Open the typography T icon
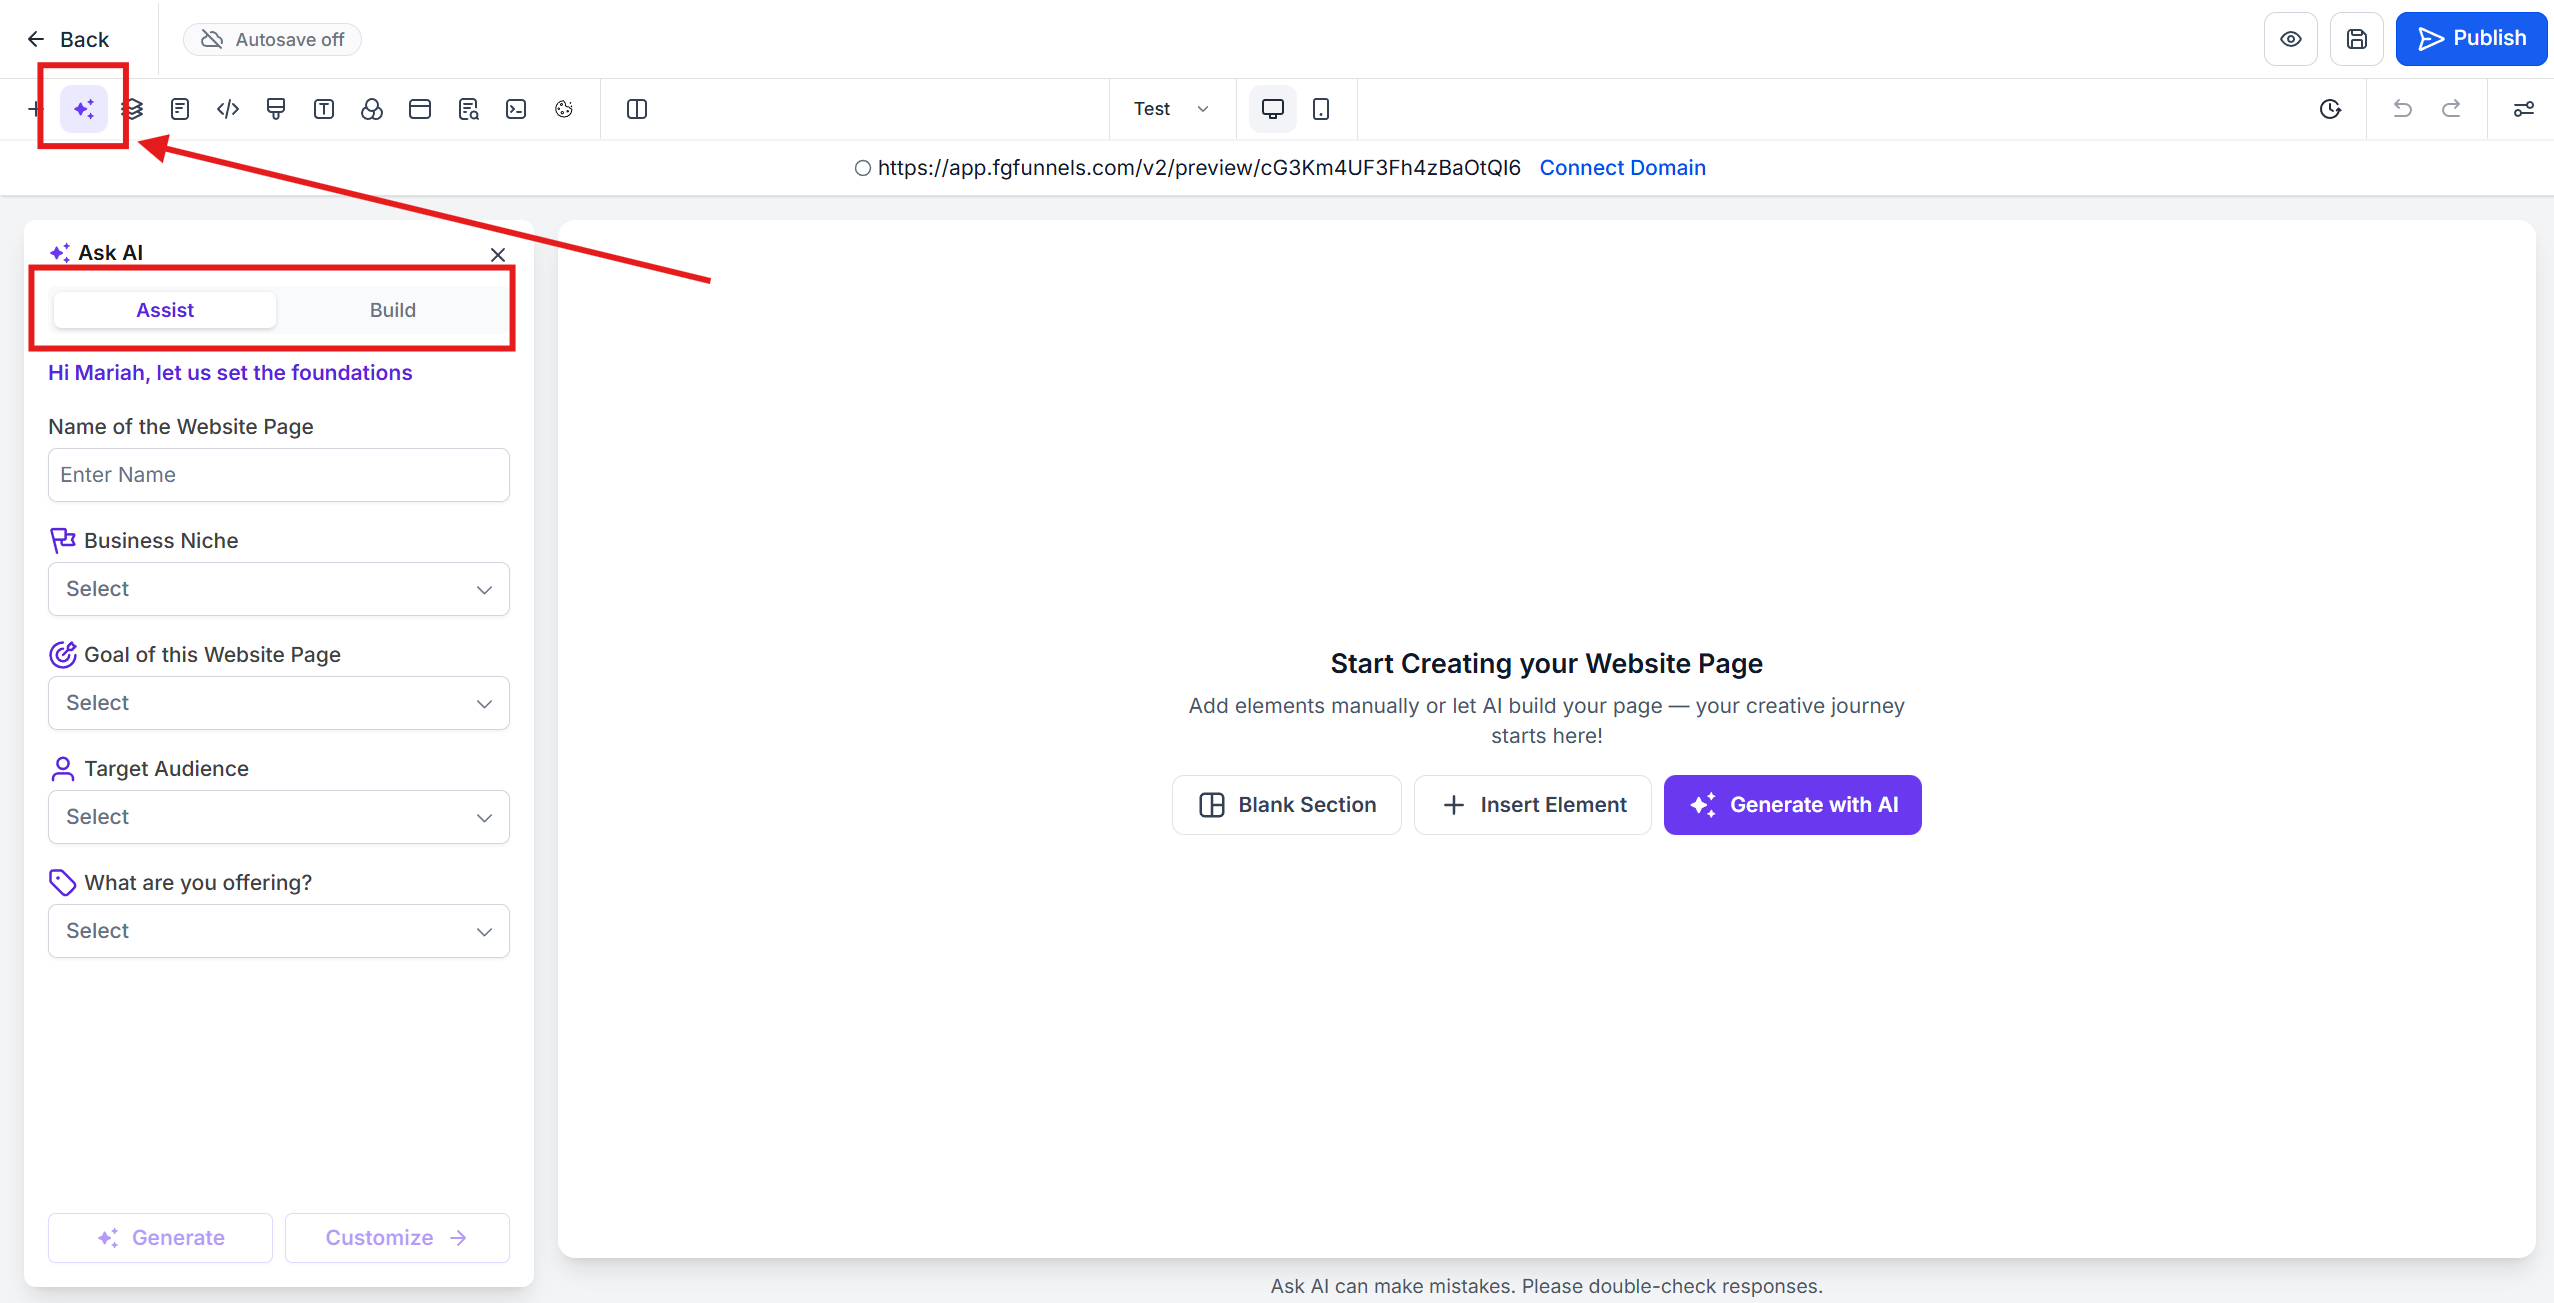 coord(324,109)
